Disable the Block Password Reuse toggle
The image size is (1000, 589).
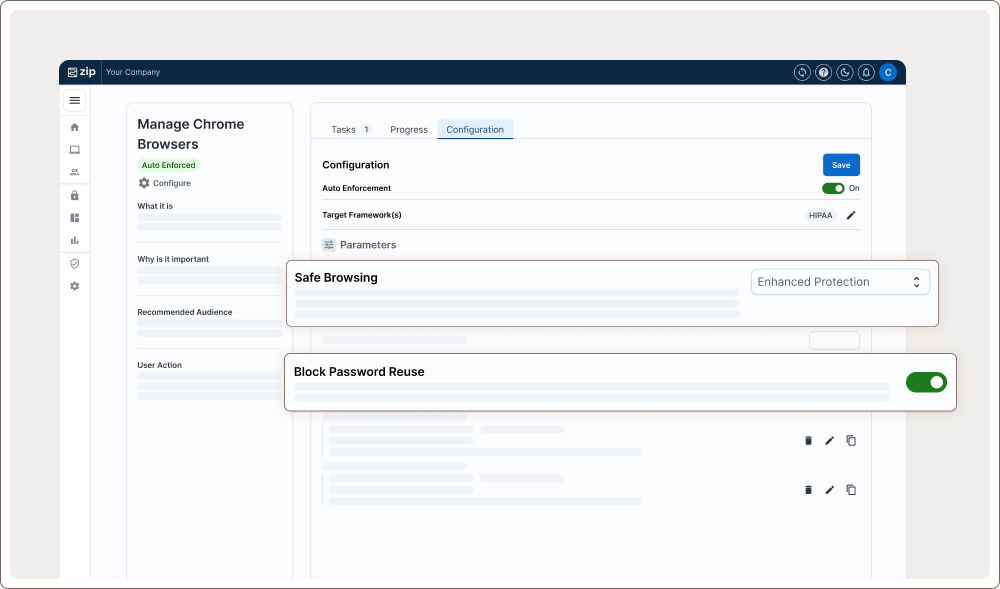926,382
